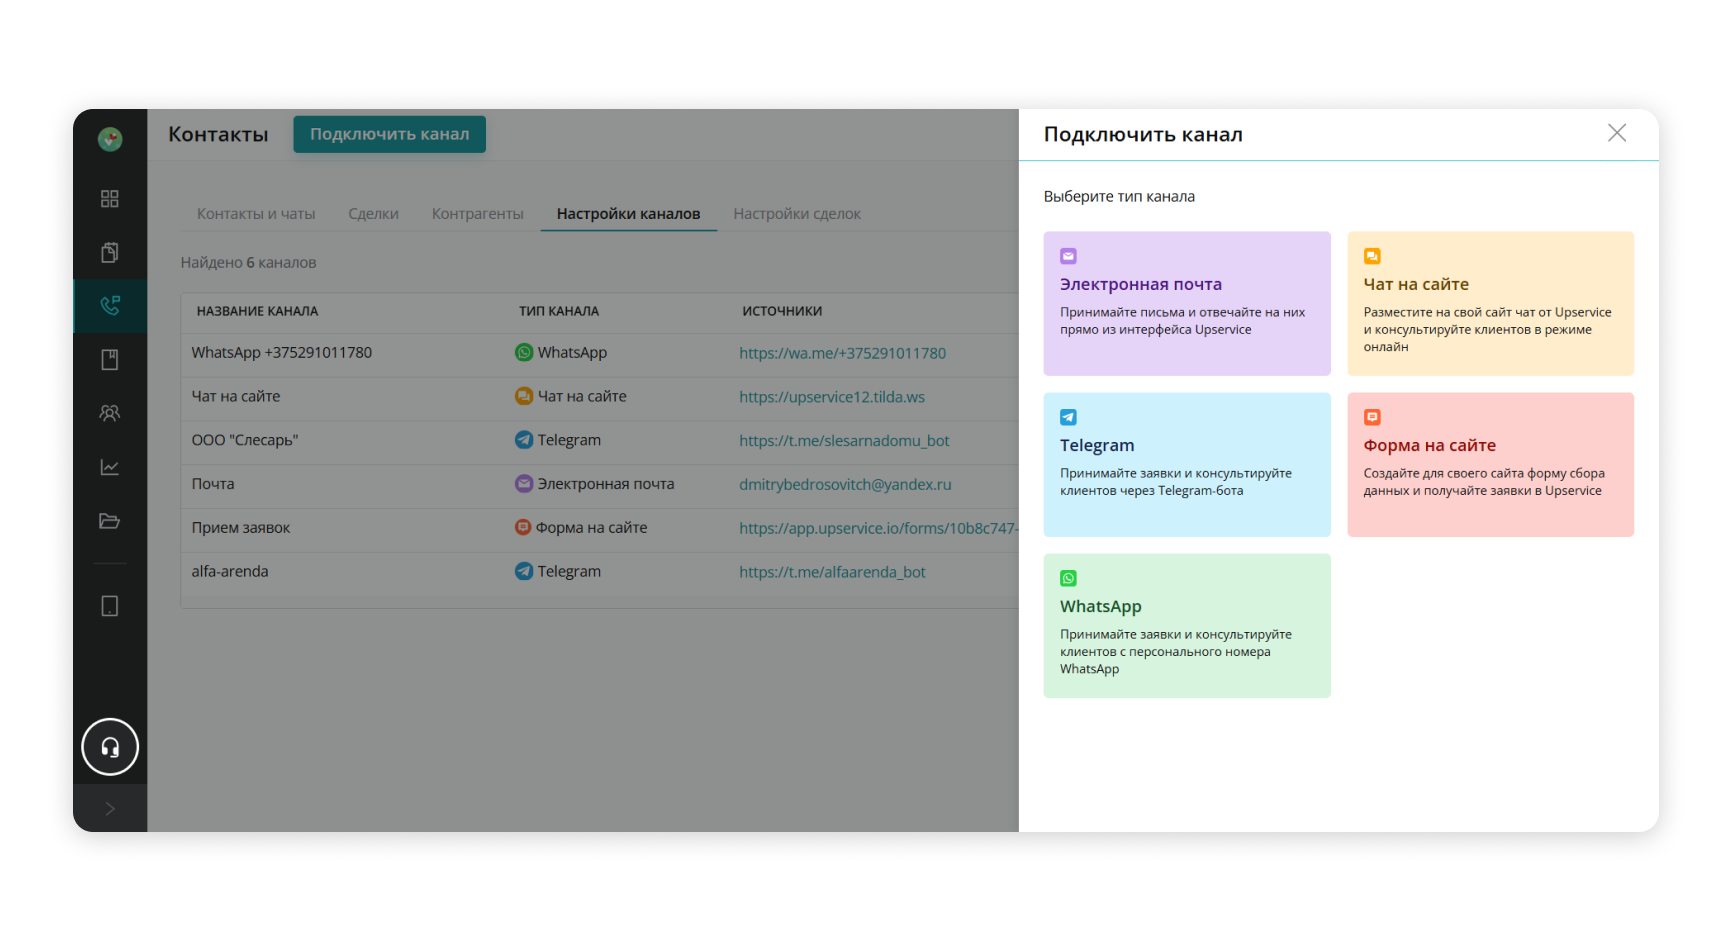Open the t.me/slesarnadomu_bot link
This screenshot has height=942, width=1732.
pos(844,440)
